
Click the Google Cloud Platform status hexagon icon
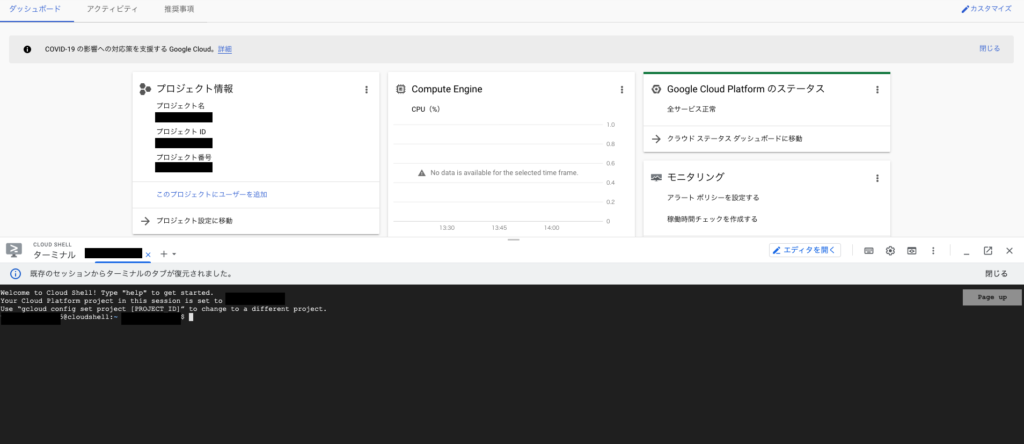[x=656, y=89]
